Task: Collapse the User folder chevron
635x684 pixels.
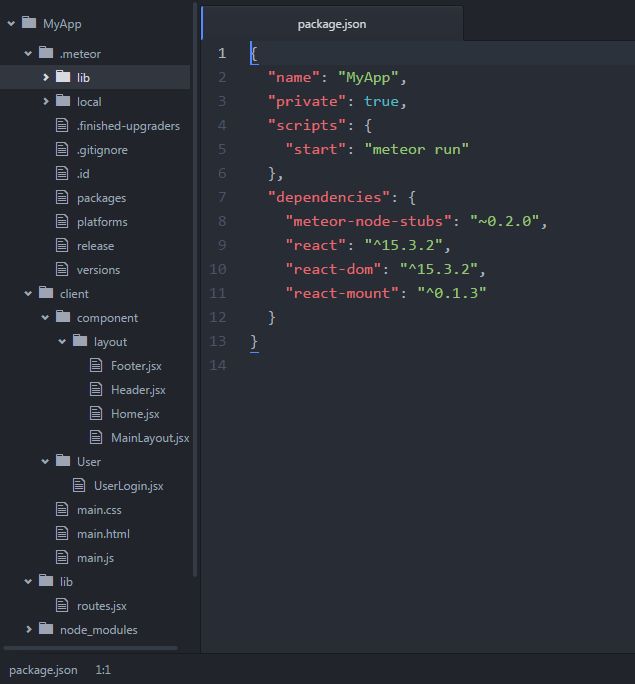Action: coord(45,462)
